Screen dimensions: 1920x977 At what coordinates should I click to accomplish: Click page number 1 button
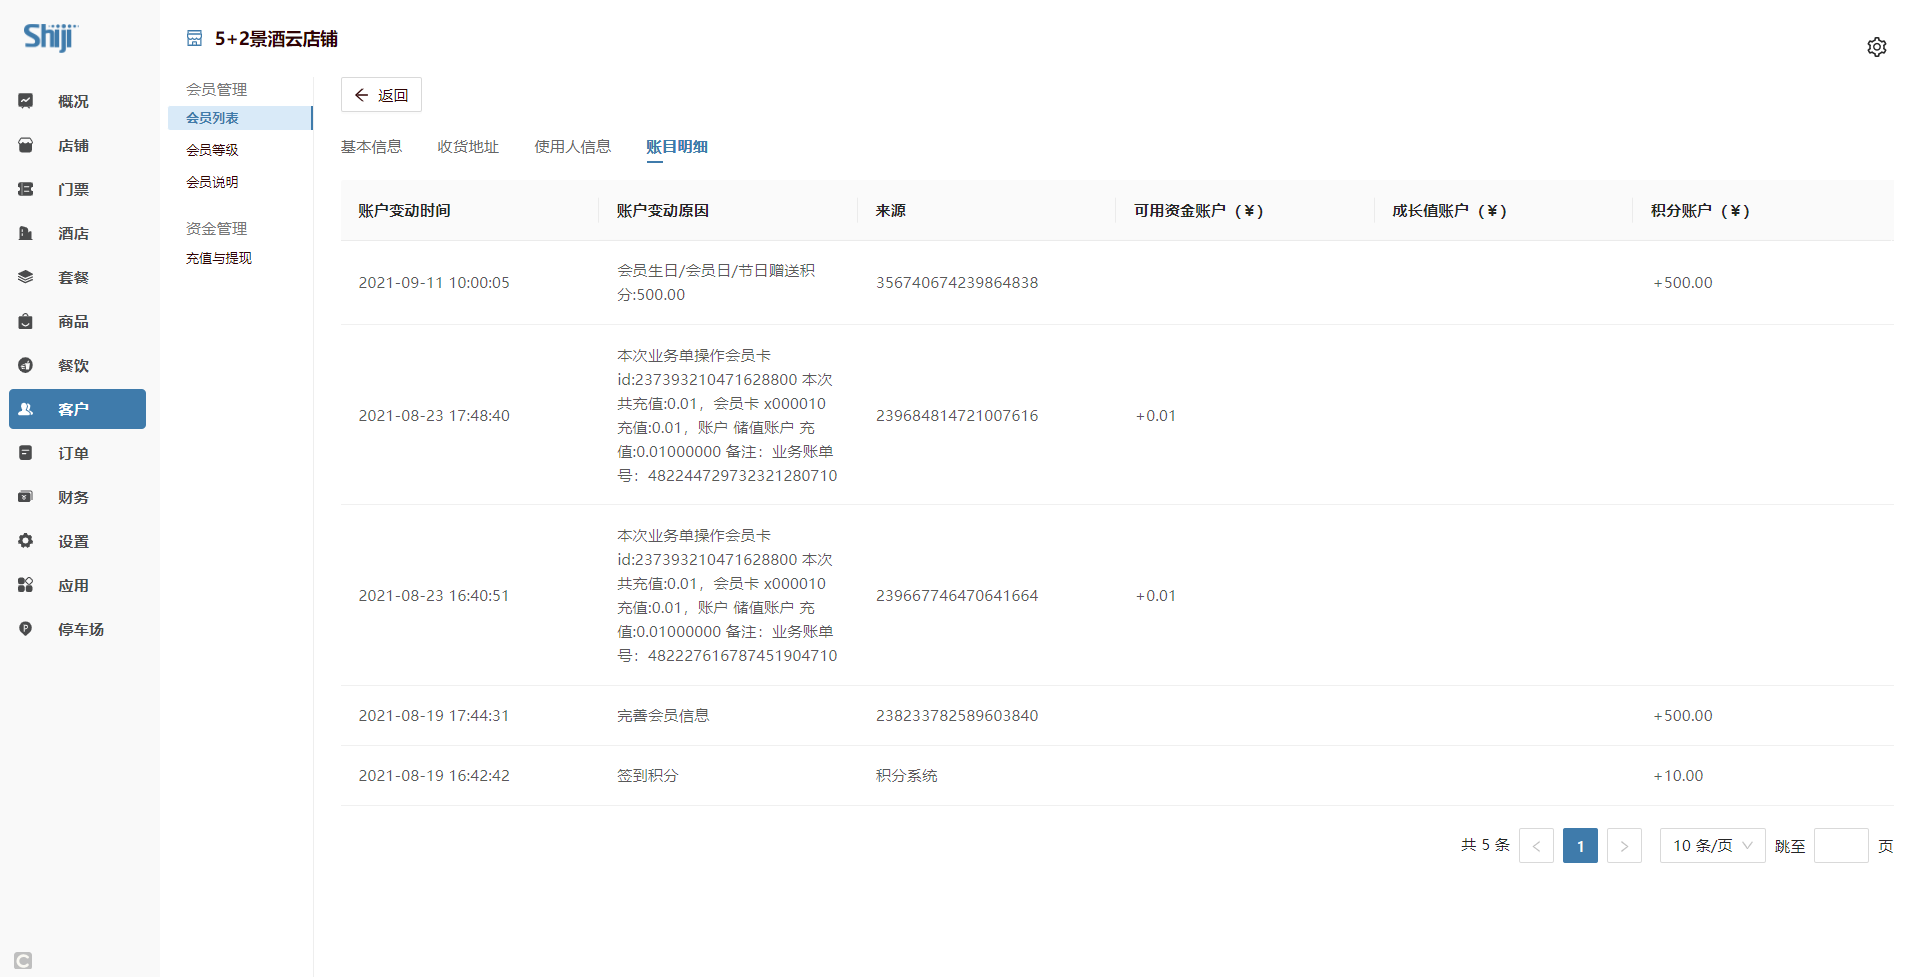1580,846
